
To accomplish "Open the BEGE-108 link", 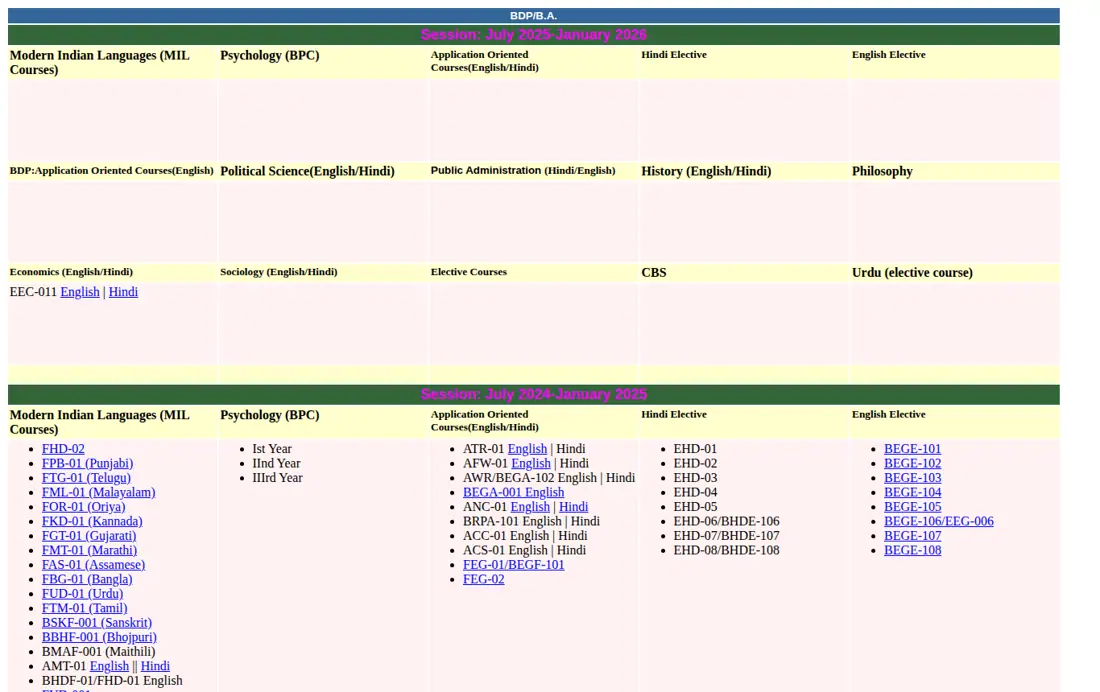I will click(x=913, y=550).
